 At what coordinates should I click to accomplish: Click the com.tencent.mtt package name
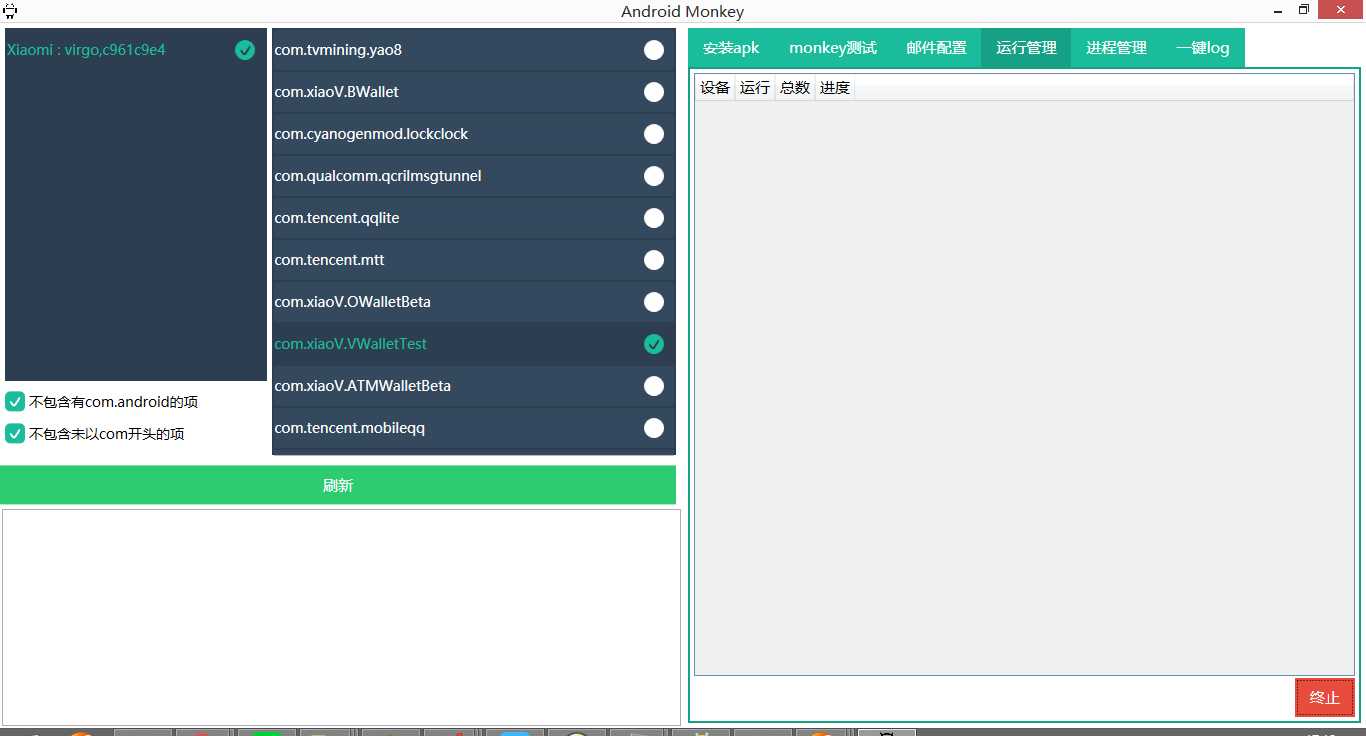(x=330, y=260)
